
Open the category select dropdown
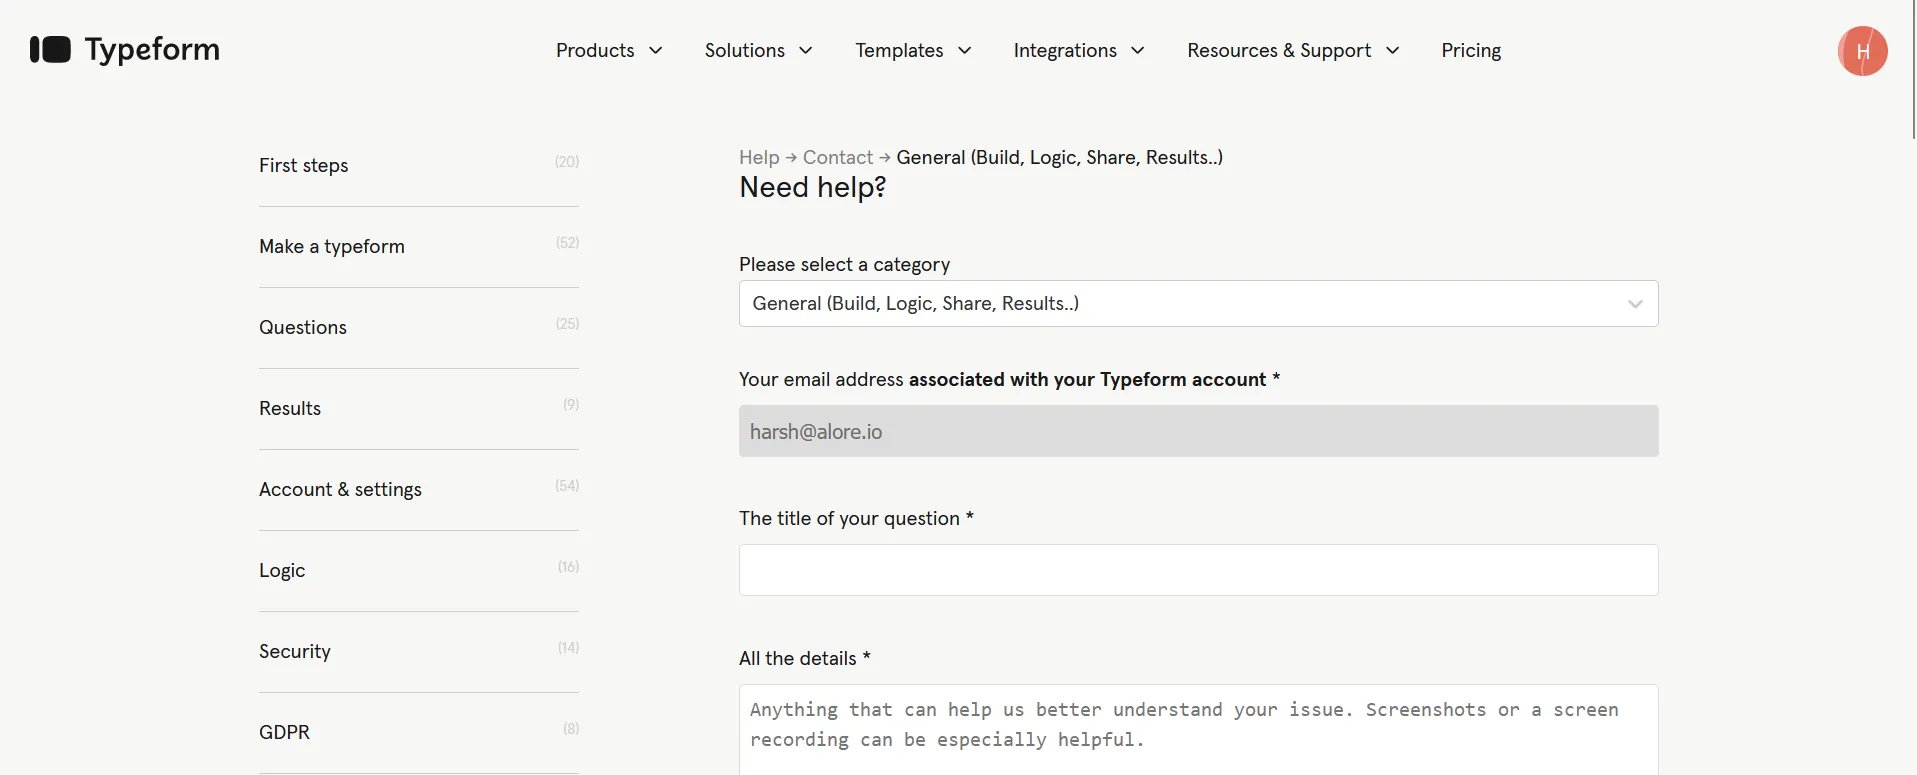click(x=1198, y=303)
